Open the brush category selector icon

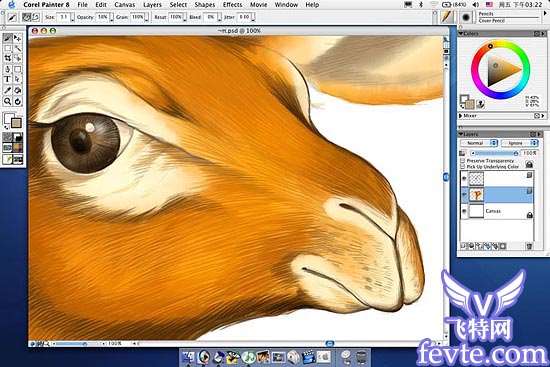click(447, 17)
